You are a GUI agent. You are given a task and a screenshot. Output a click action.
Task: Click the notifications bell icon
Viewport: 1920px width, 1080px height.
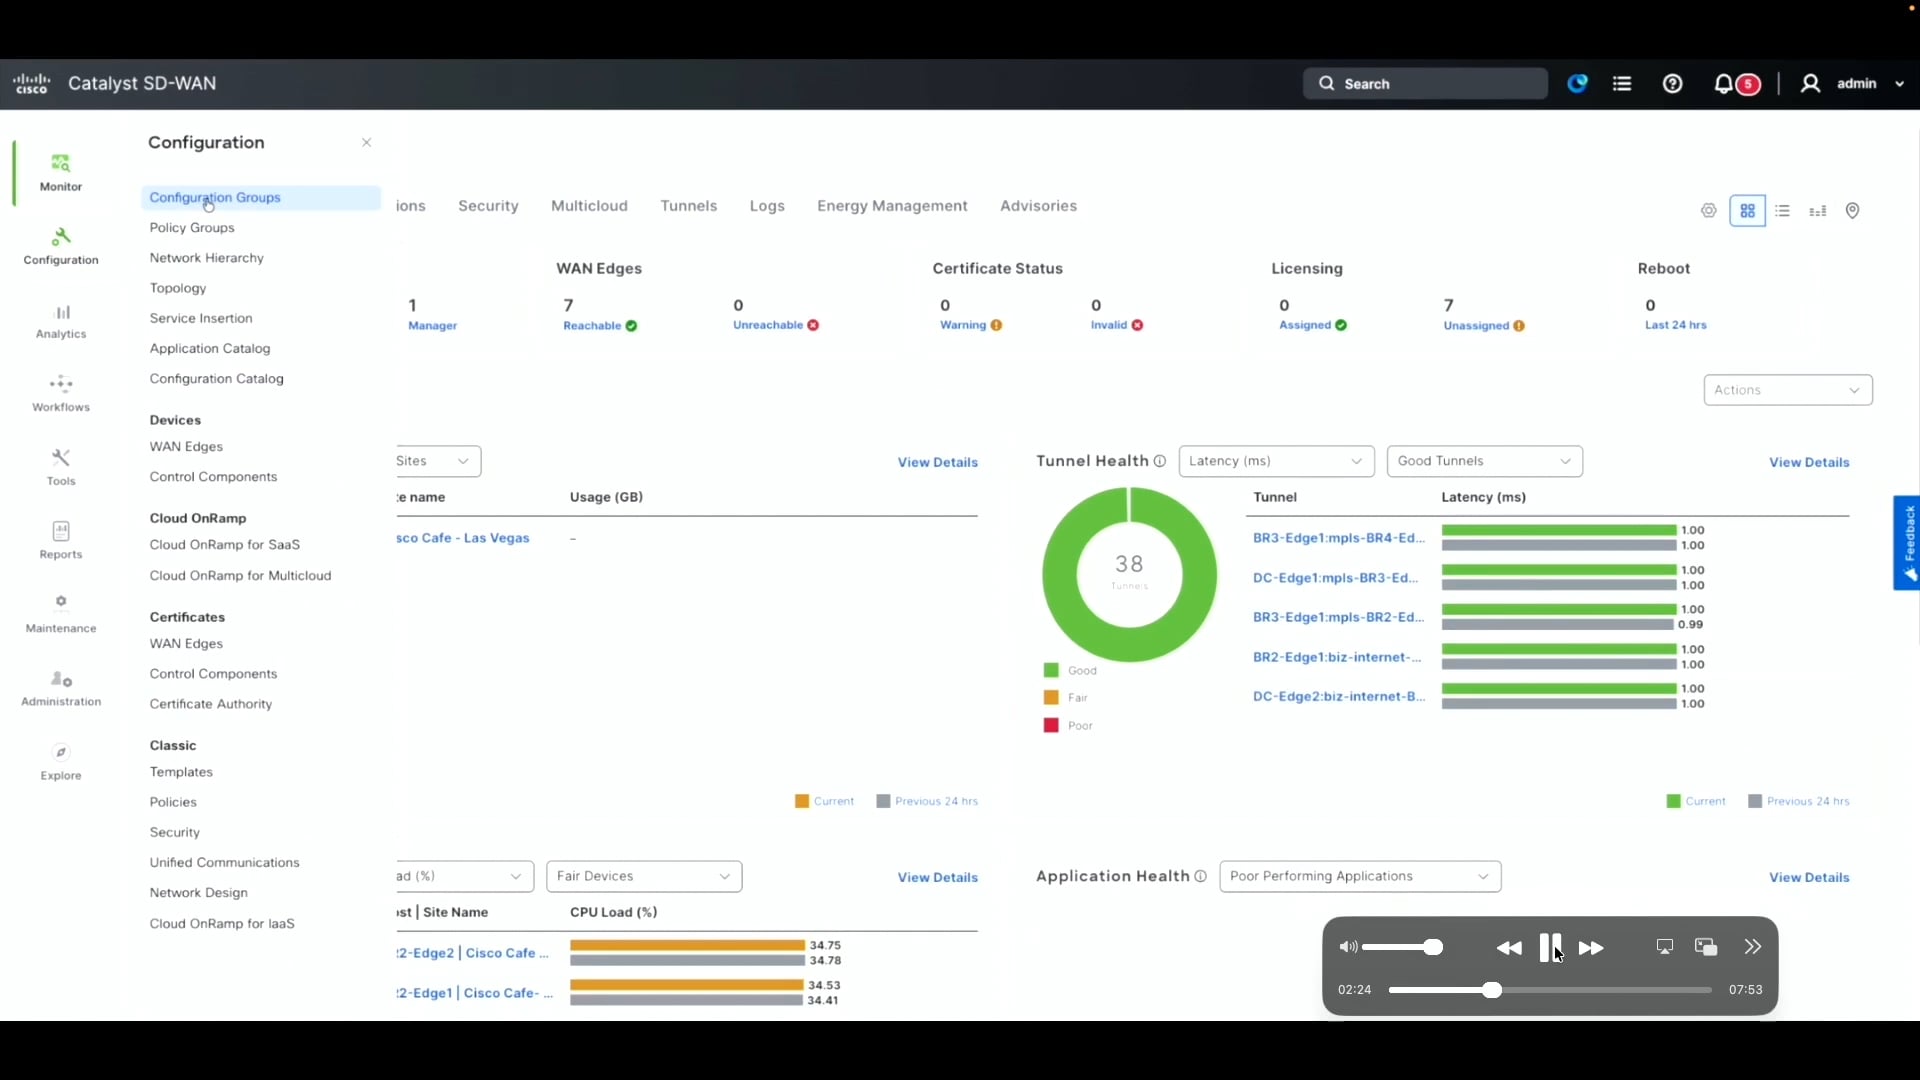pyautogui.click(x=1724, y=84)
